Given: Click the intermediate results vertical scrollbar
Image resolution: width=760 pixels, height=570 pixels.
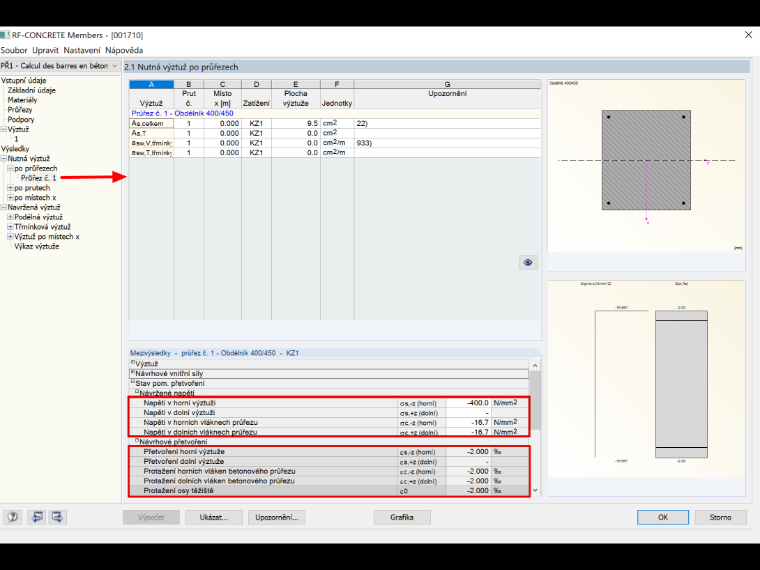Looking at the screenshot, I should click(x=535, y=428).
